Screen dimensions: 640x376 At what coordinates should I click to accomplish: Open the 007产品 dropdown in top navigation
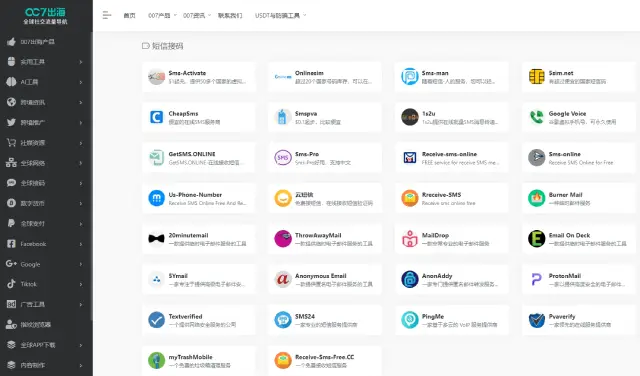pyautogui.click(x=162, y=16)
